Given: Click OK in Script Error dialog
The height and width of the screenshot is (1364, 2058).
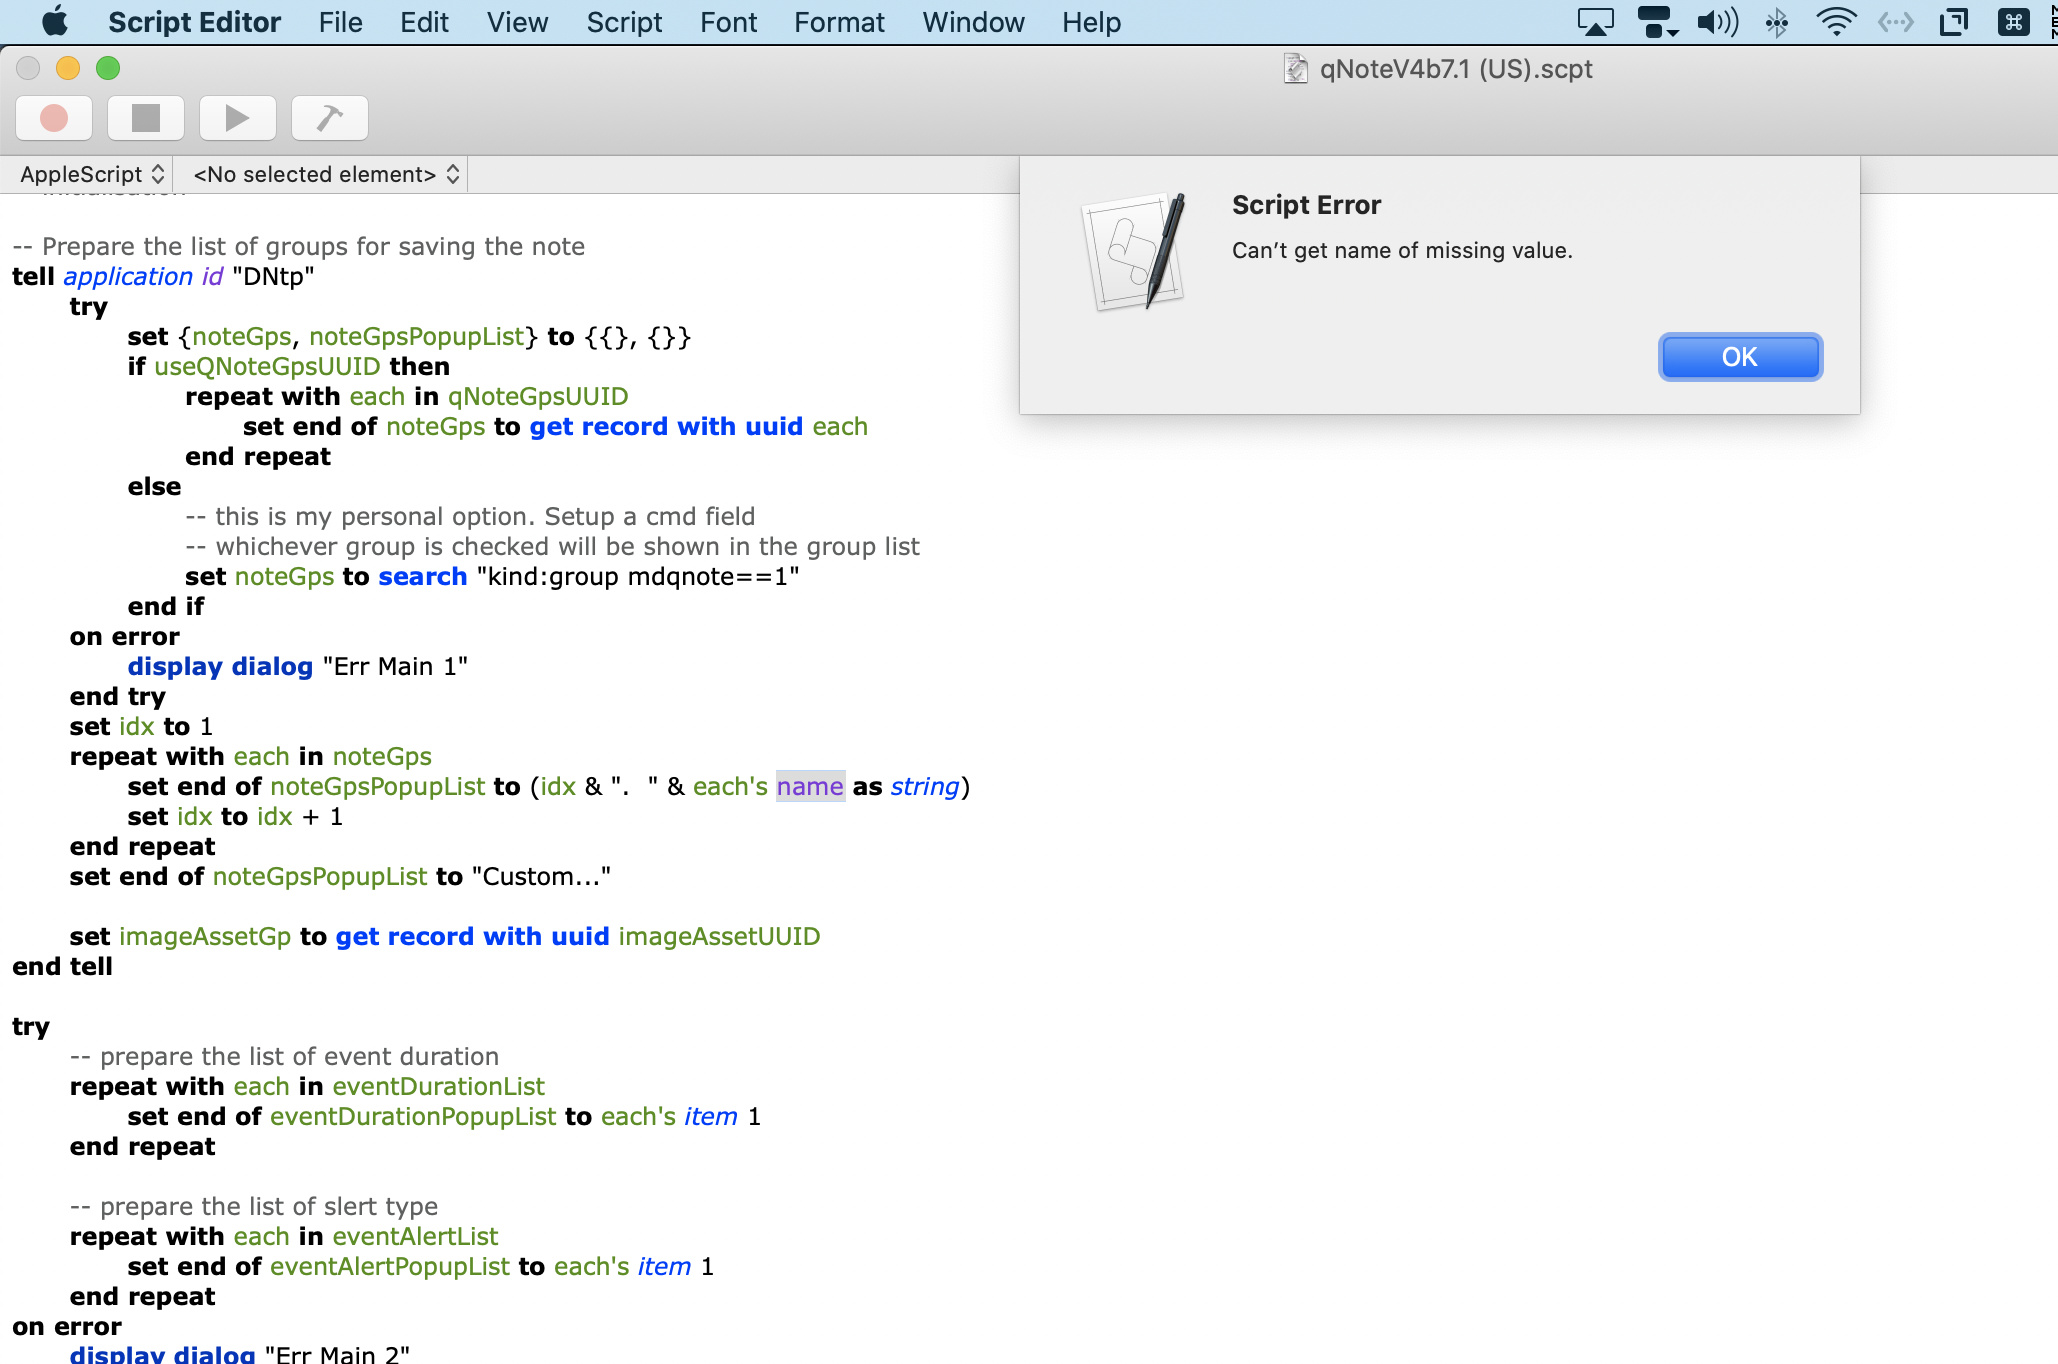Looking at the screenshot, I should tap(1739, 357).
